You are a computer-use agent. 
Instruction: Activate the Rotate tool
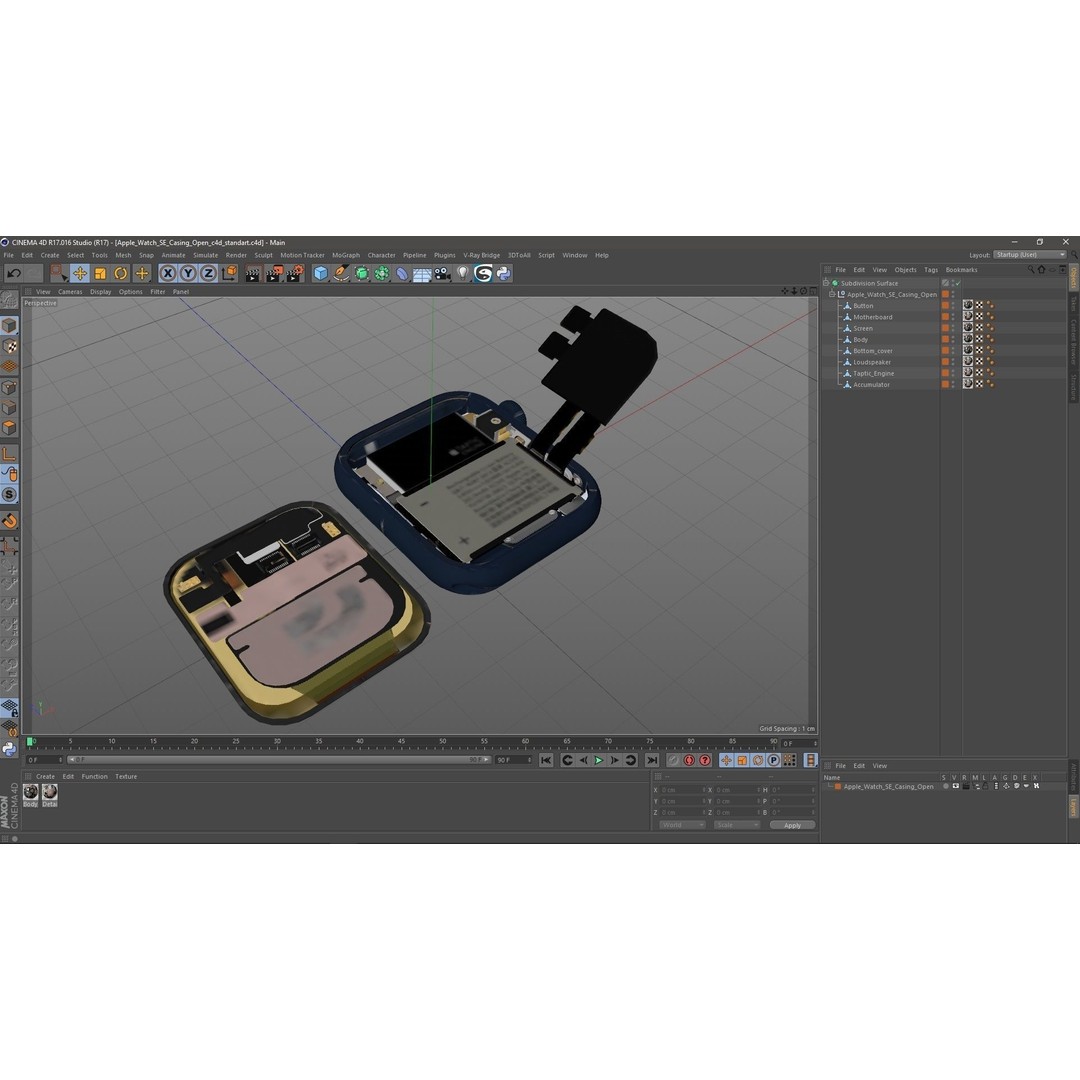point(121,273)
